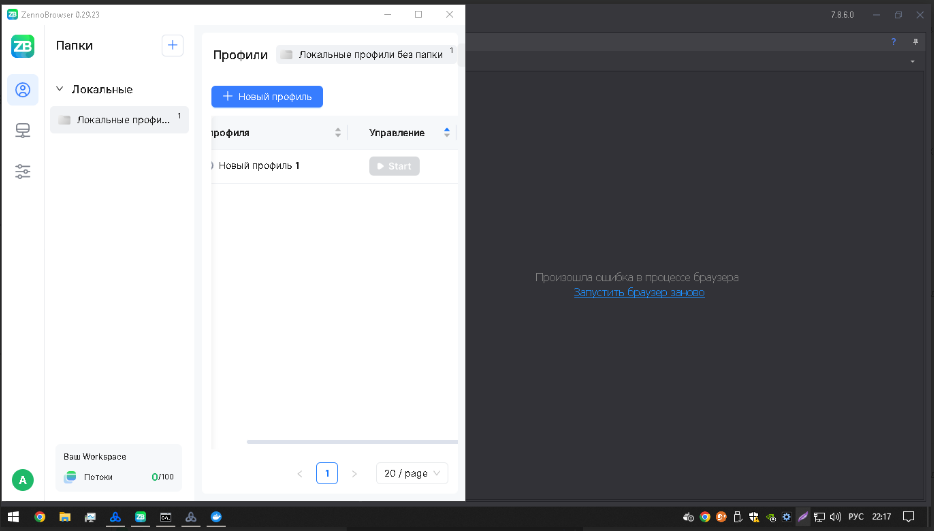Click the 'Новый профиль' button

[267, 97]
